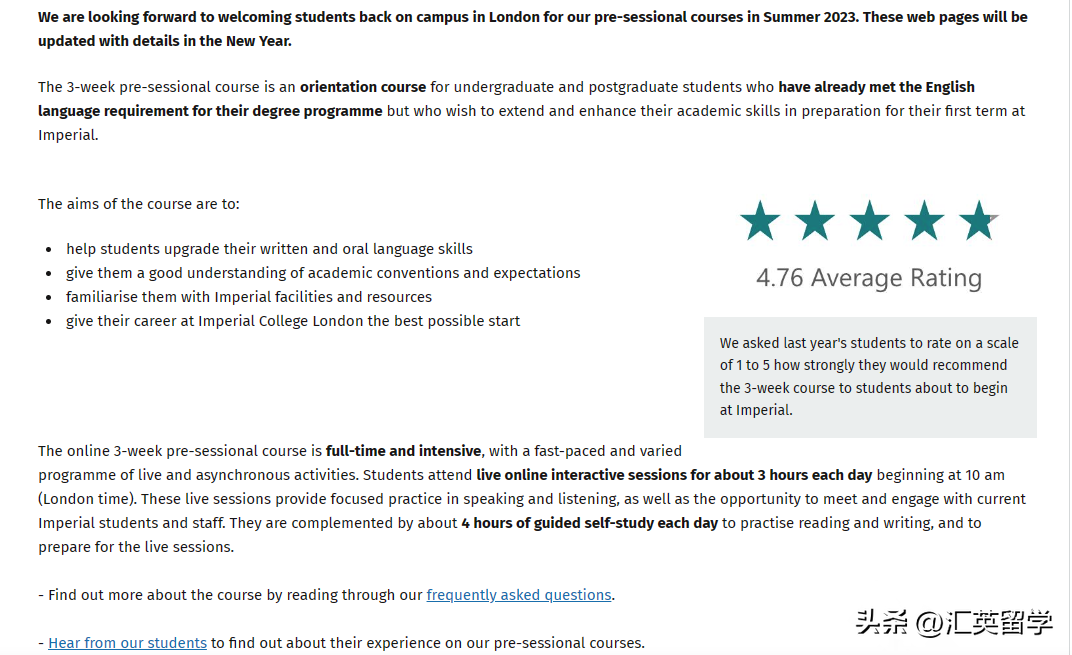The width and height of the screenshot is (1072, 655).
Task: Click the bullet about best possible start
Action: [293, 321]
